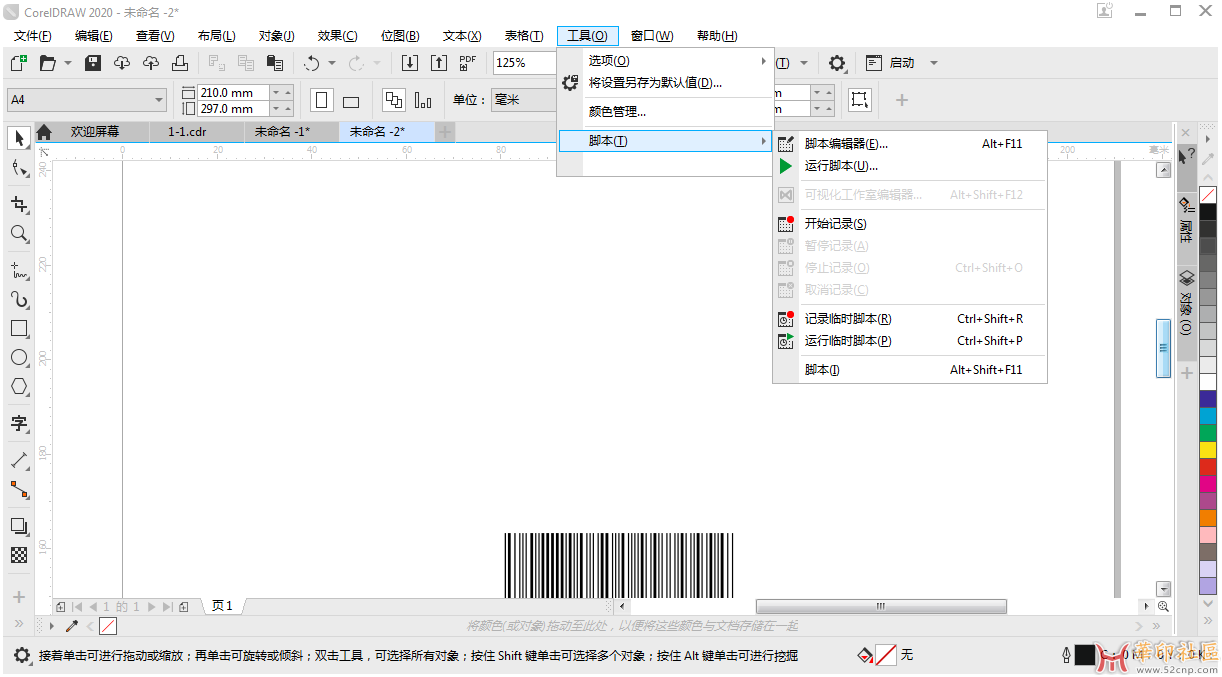This screenshot has width=1222, height=677.
Task: Click the page height stepper arrows
Action: pos(282,108)
